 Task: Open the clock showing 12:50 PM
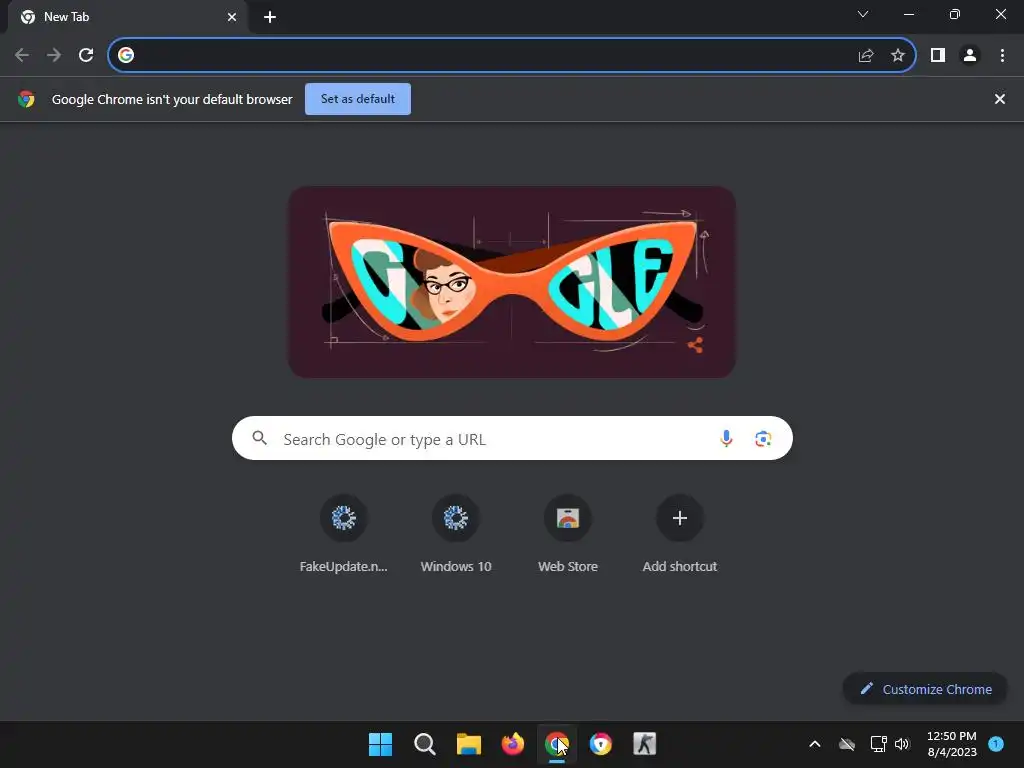952,744
